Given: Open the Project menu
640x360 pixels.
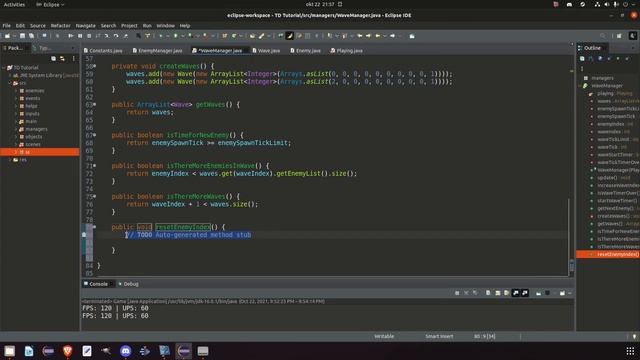Looking at the screenshot, I should pyautogui.click(x=129, y=25).
